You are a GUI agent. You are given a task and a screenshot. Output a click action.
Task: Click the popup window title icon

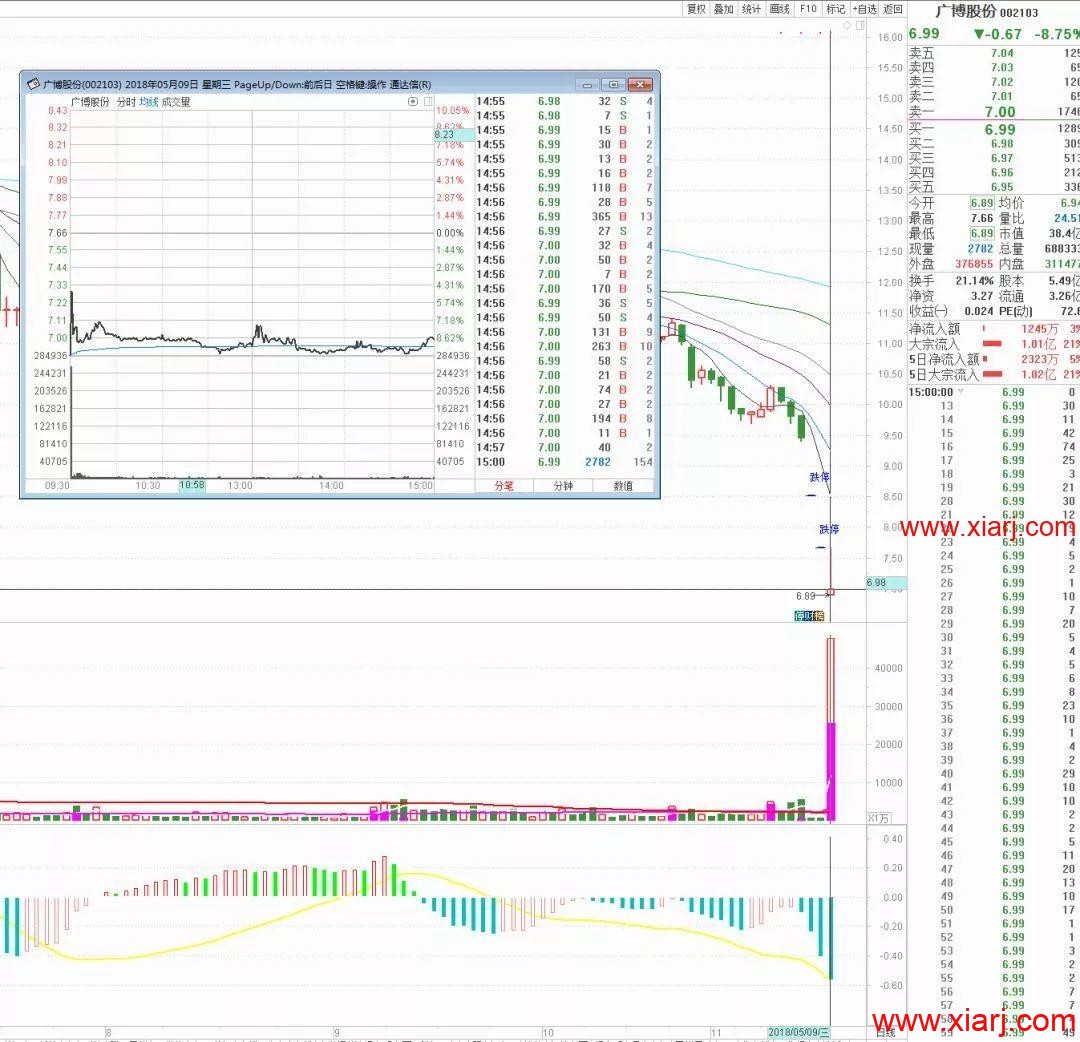32,85
